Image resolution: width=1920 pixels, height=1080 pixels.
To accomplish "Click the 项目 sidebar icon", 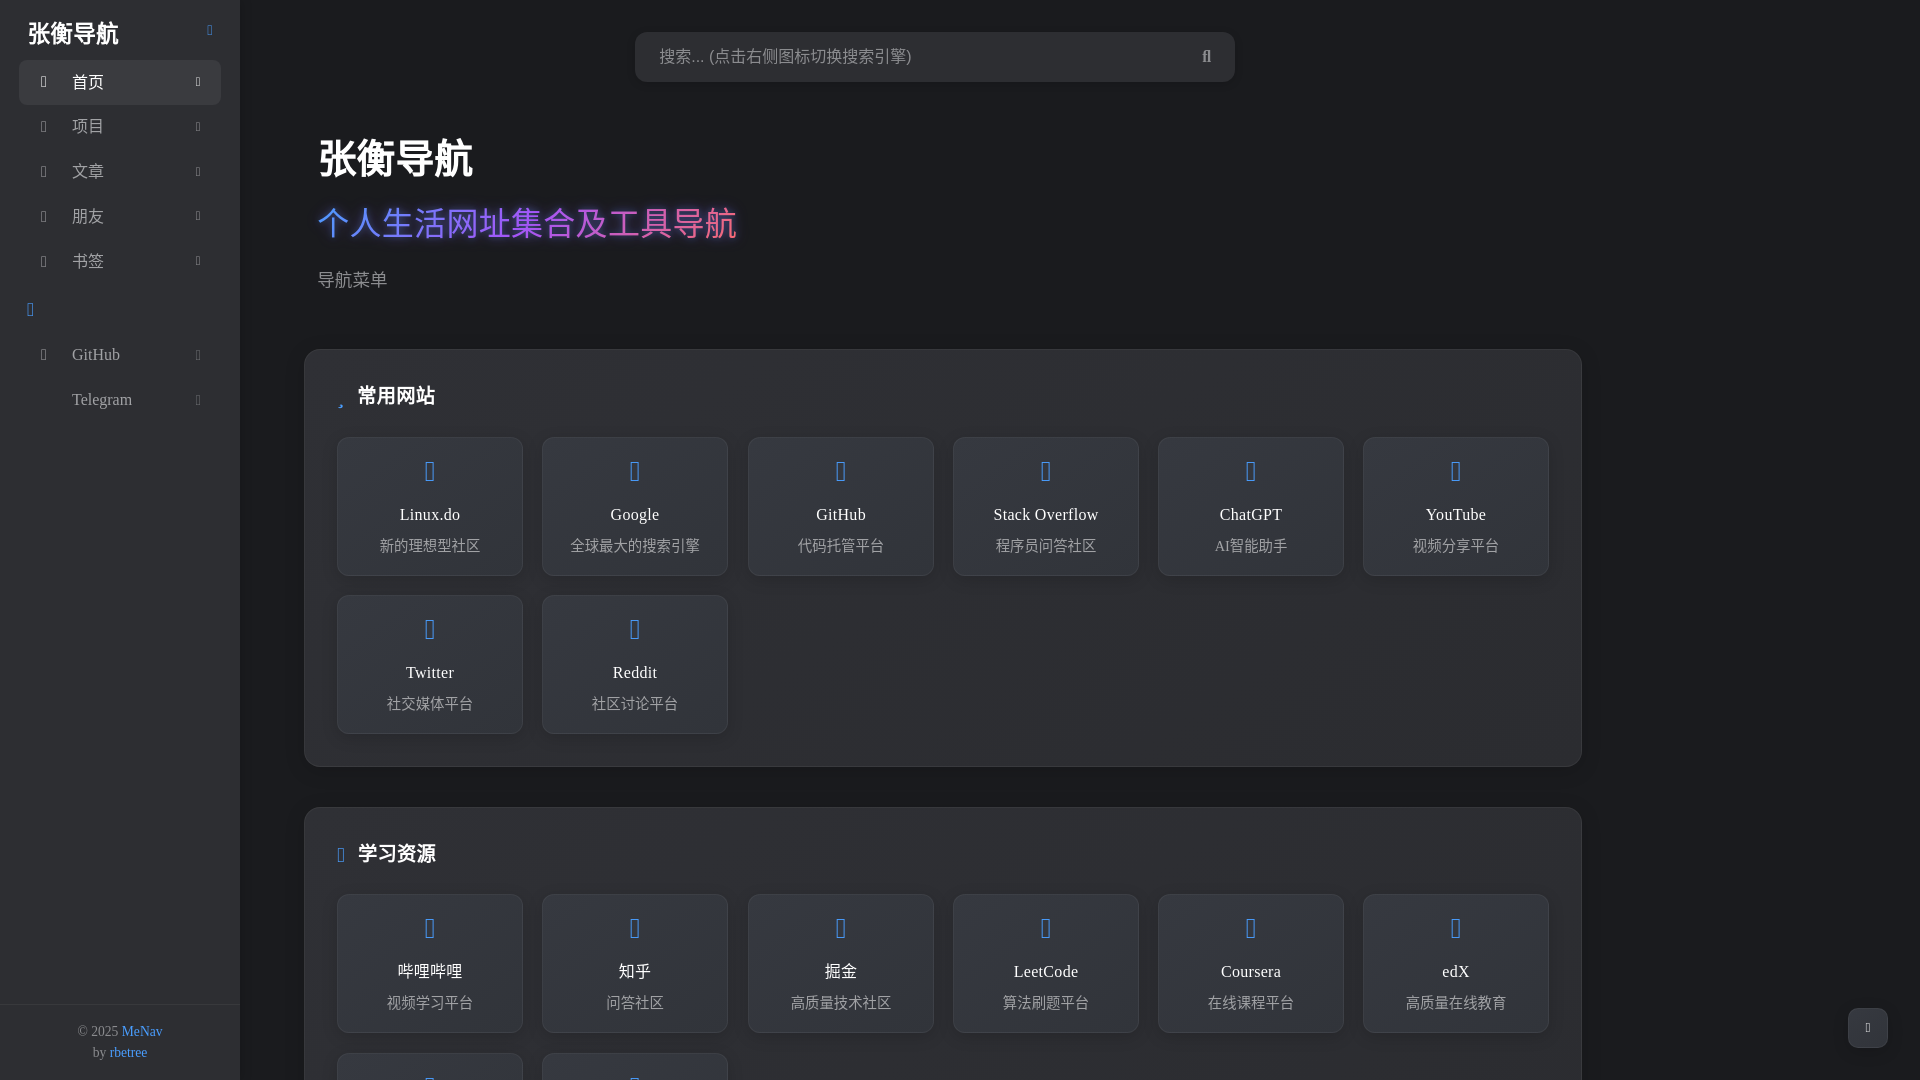I will coord(43,127).
